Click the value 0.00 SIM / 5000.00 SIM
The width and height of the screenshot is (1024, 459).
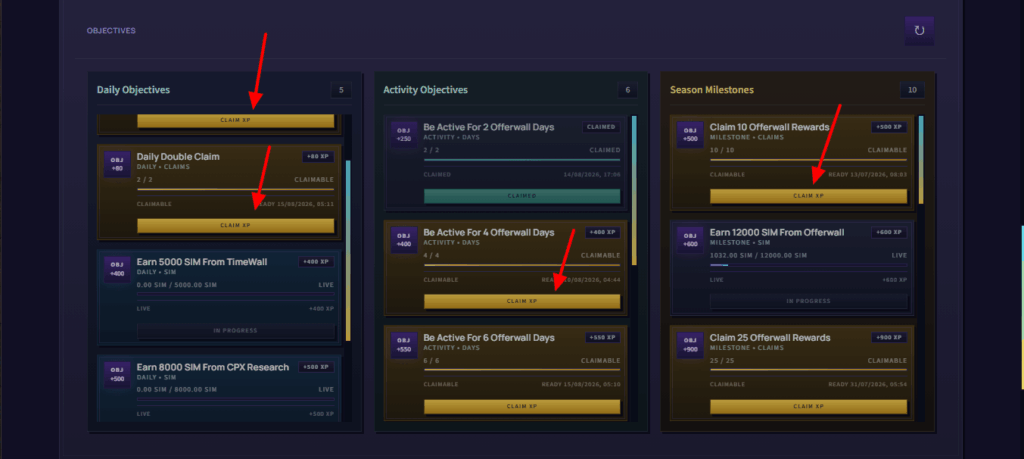tap(177, 285)
